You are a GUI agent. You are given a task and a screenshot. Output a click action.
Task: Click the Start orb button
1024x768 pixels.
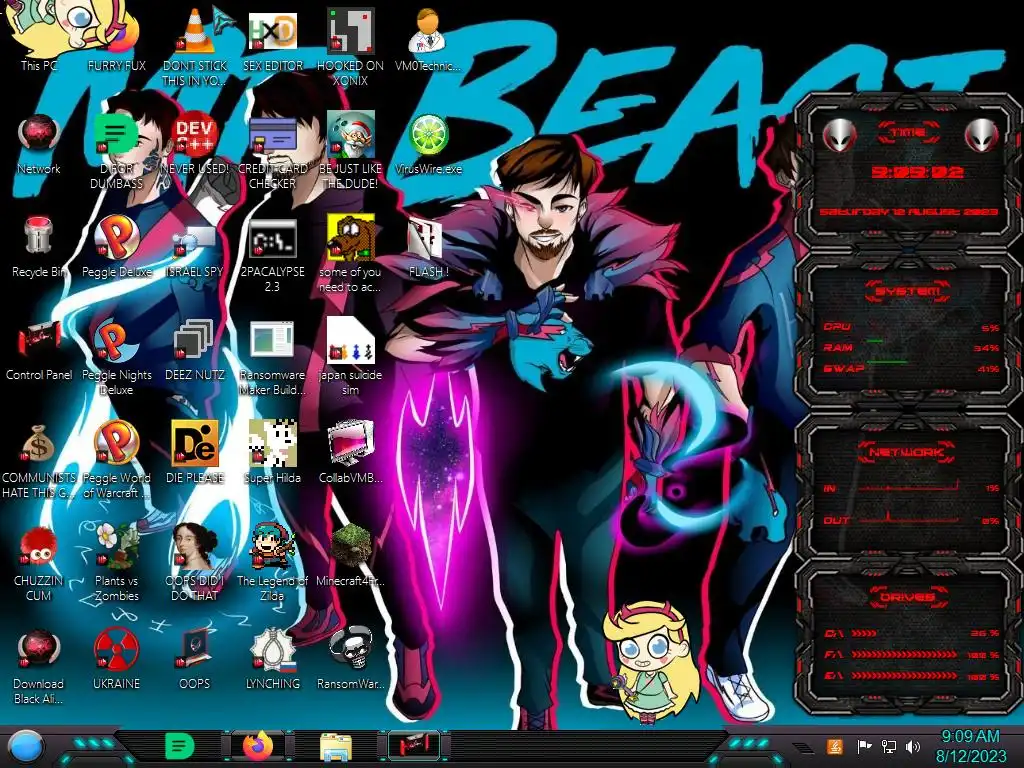coord(27,746)
